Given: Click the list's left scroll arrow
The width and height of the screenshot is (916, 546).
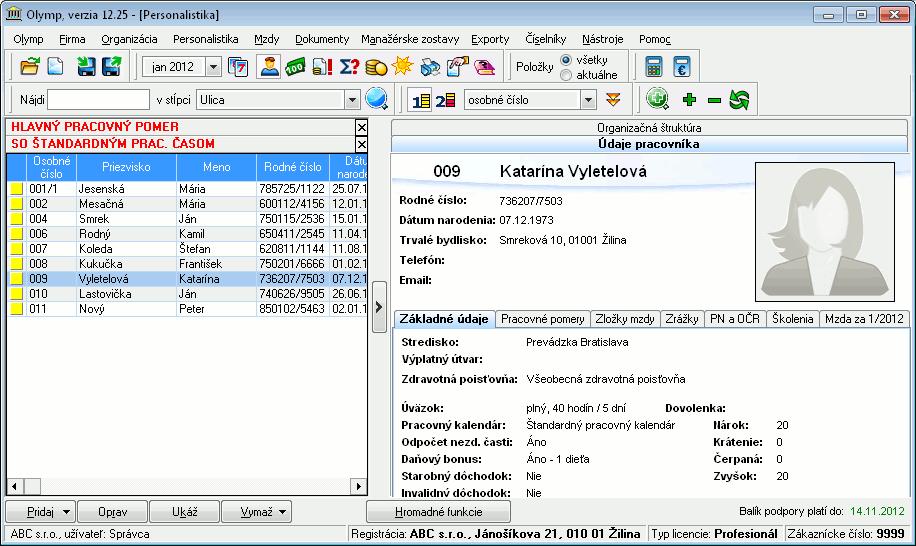Looking at the screenshot, I should tap(15, 486).
